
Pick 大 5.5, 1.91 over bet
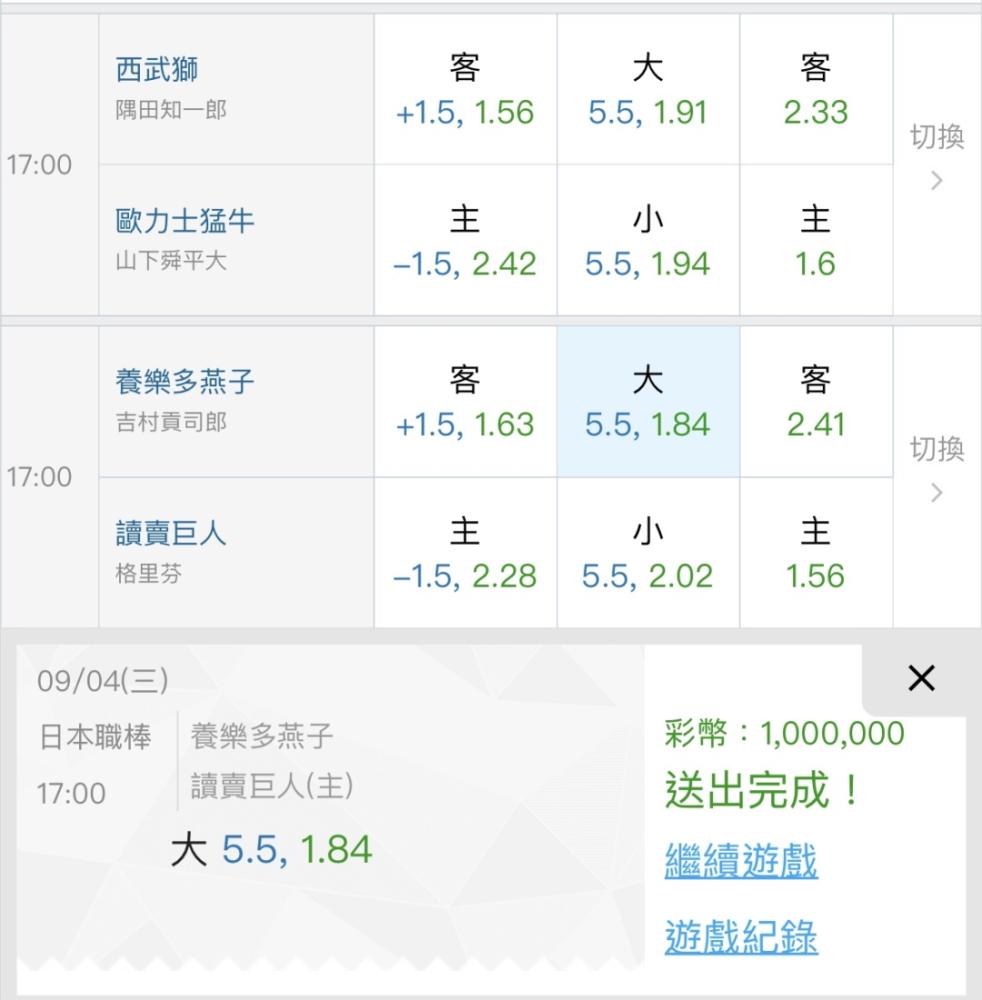click(648, 90)
